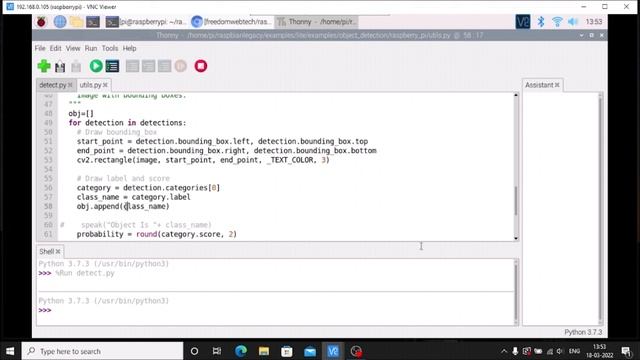Screen dimensions: 640x360
Task: Open the Run menu
Action: (x=91, y=48)
